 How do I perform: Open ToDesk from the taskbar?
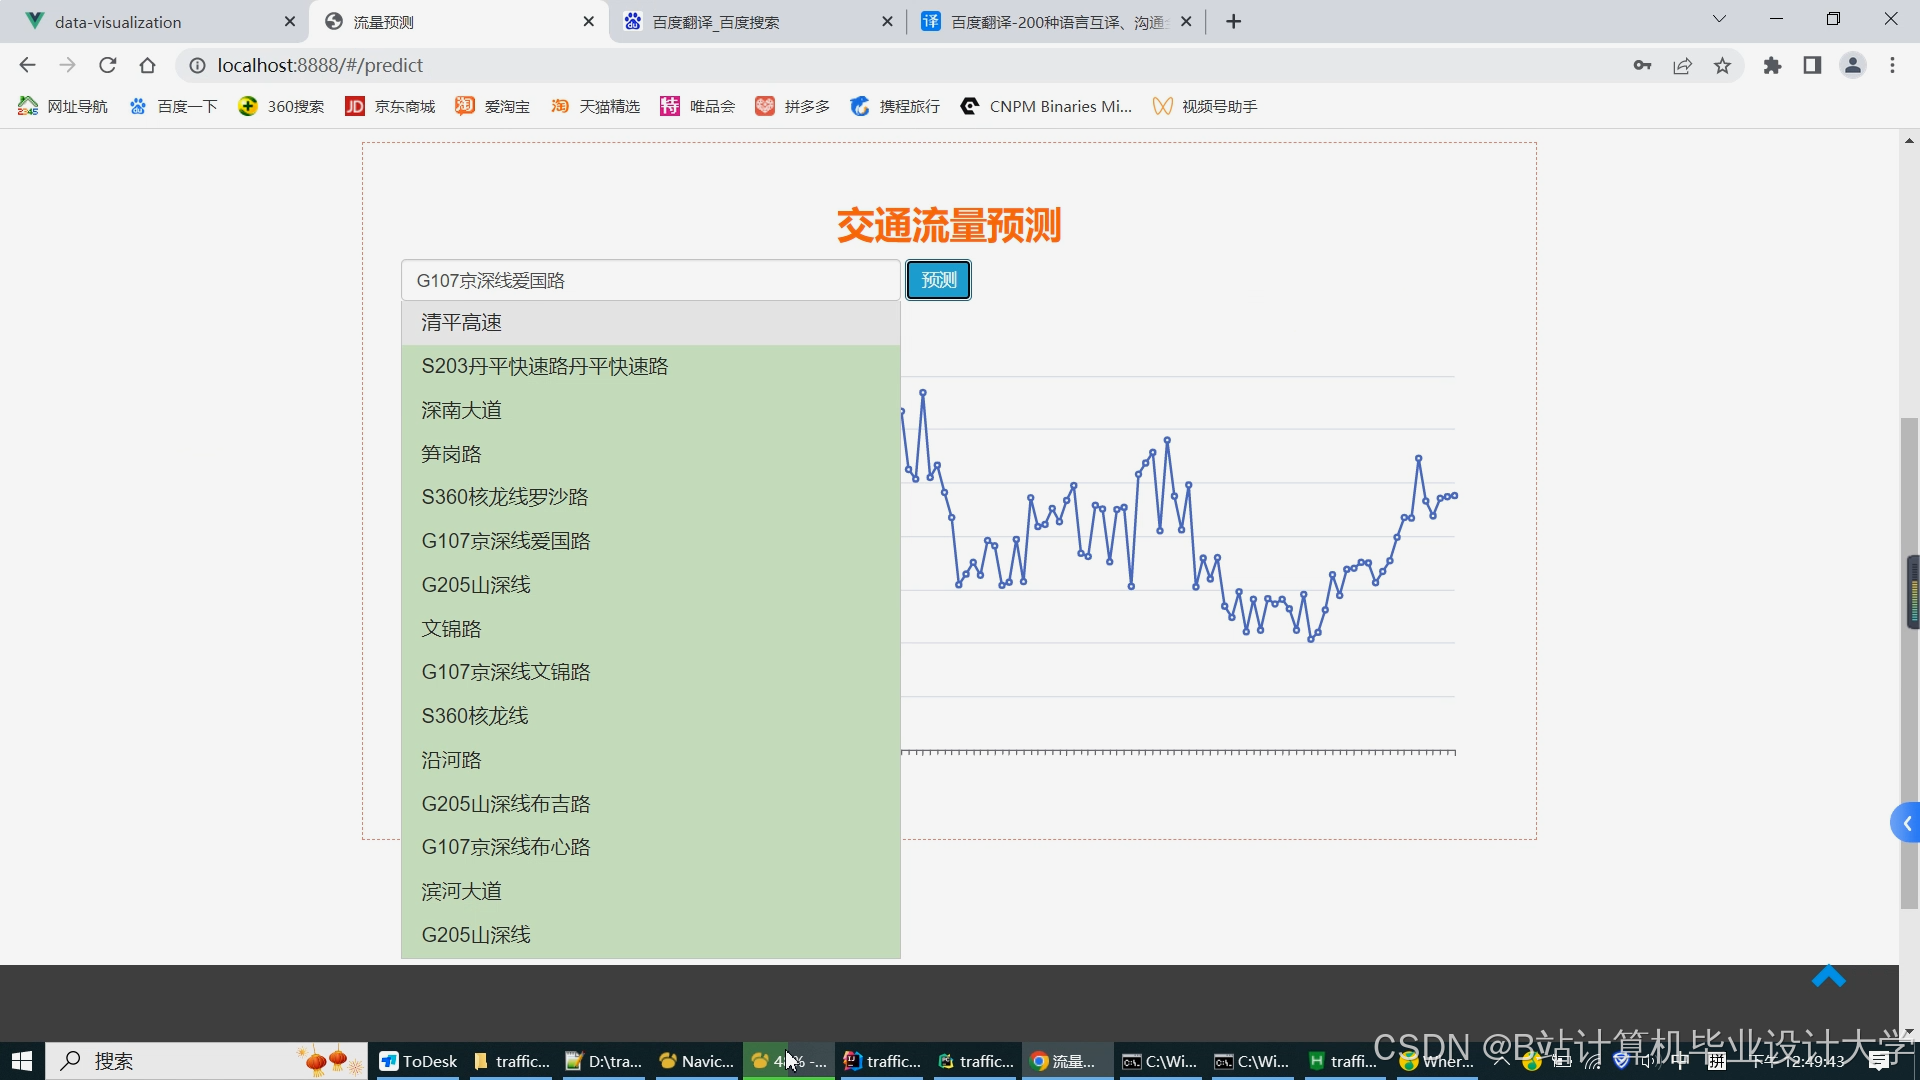pos(417,1060)
